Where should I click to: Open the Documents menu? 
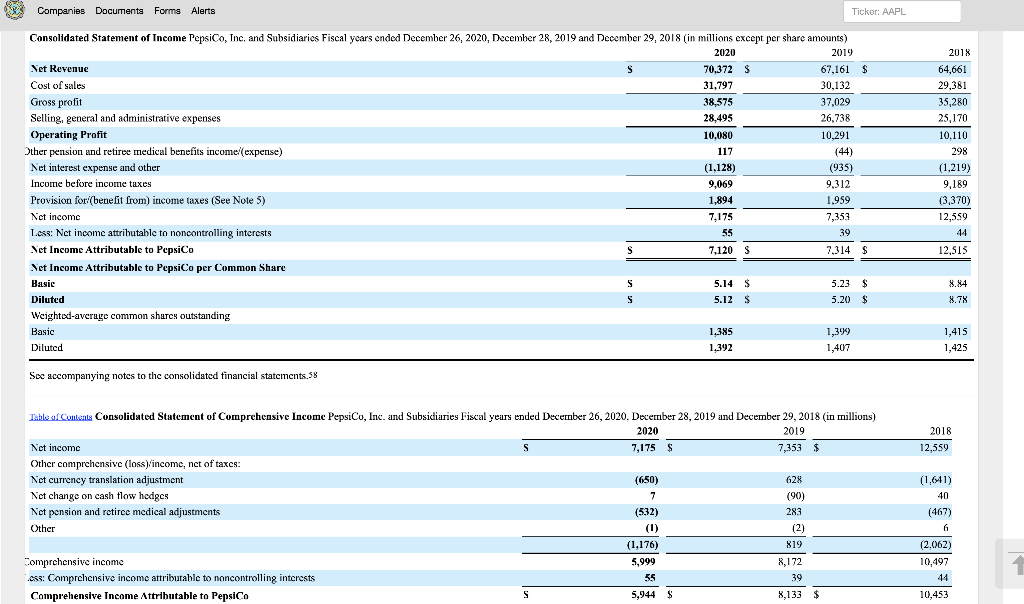(120, 11)
